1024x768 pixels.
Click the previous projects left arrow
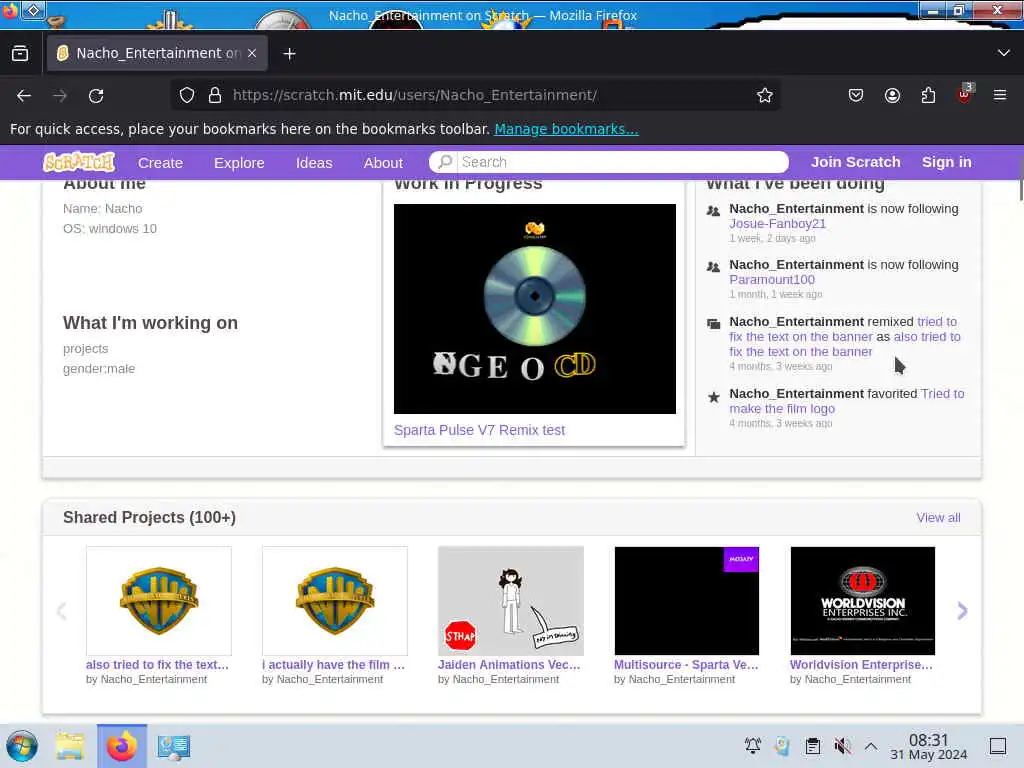61,611
